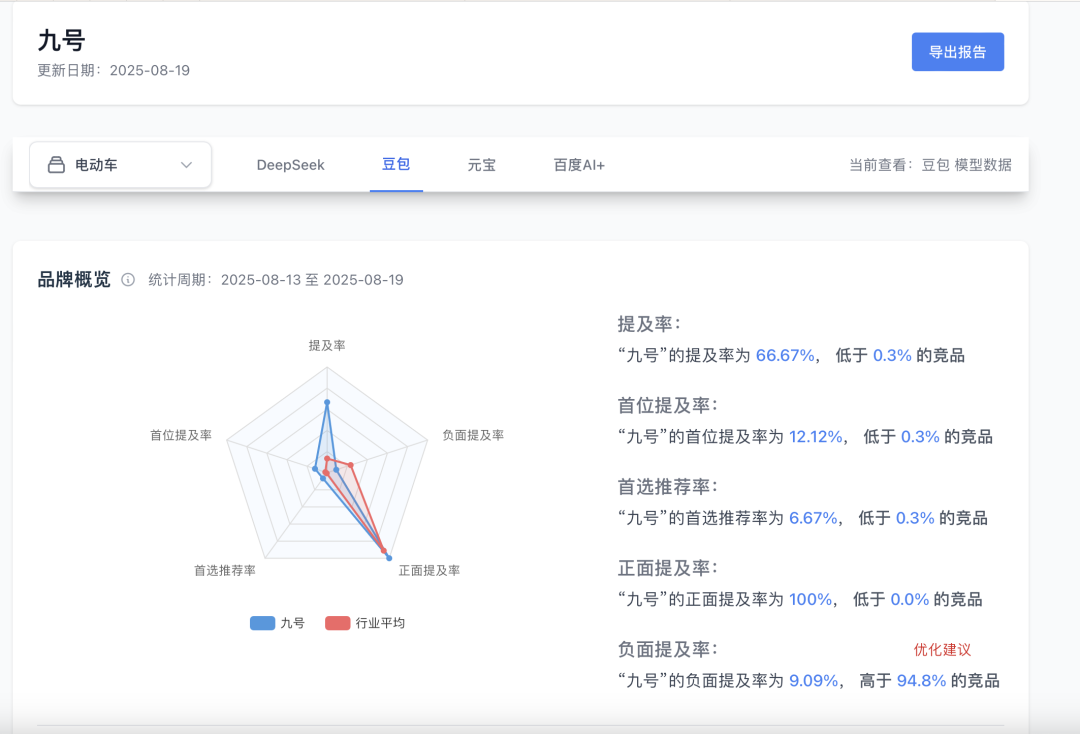Select the 豆包 tab

click(x=396, y=164)
